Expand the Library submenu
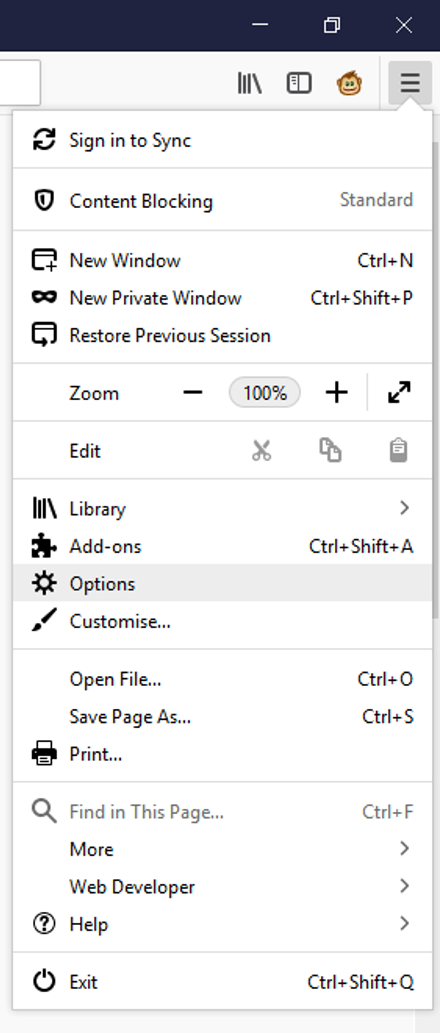440x1033 pixels. [223, 508]
